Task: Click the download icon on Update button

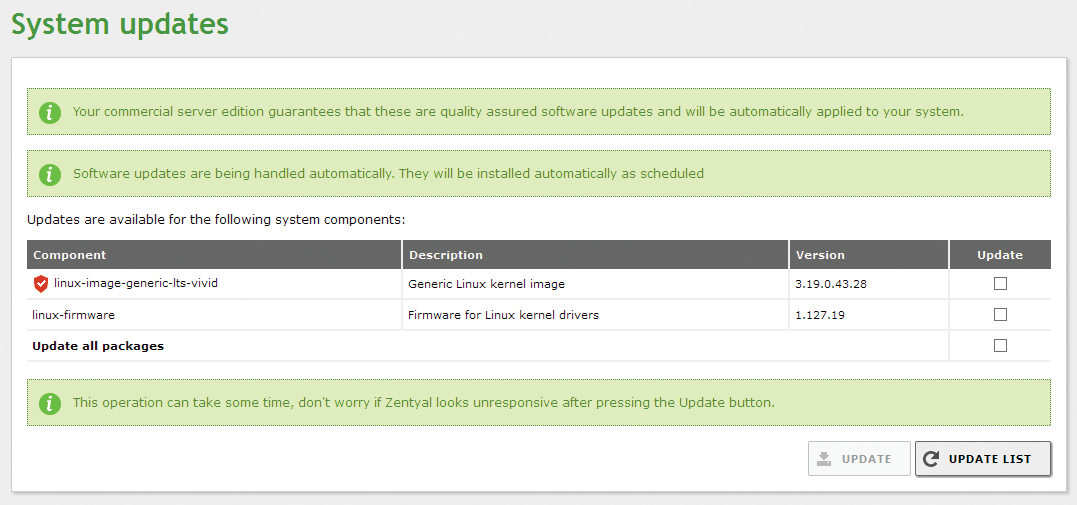Action: click(x=824, y=459)
